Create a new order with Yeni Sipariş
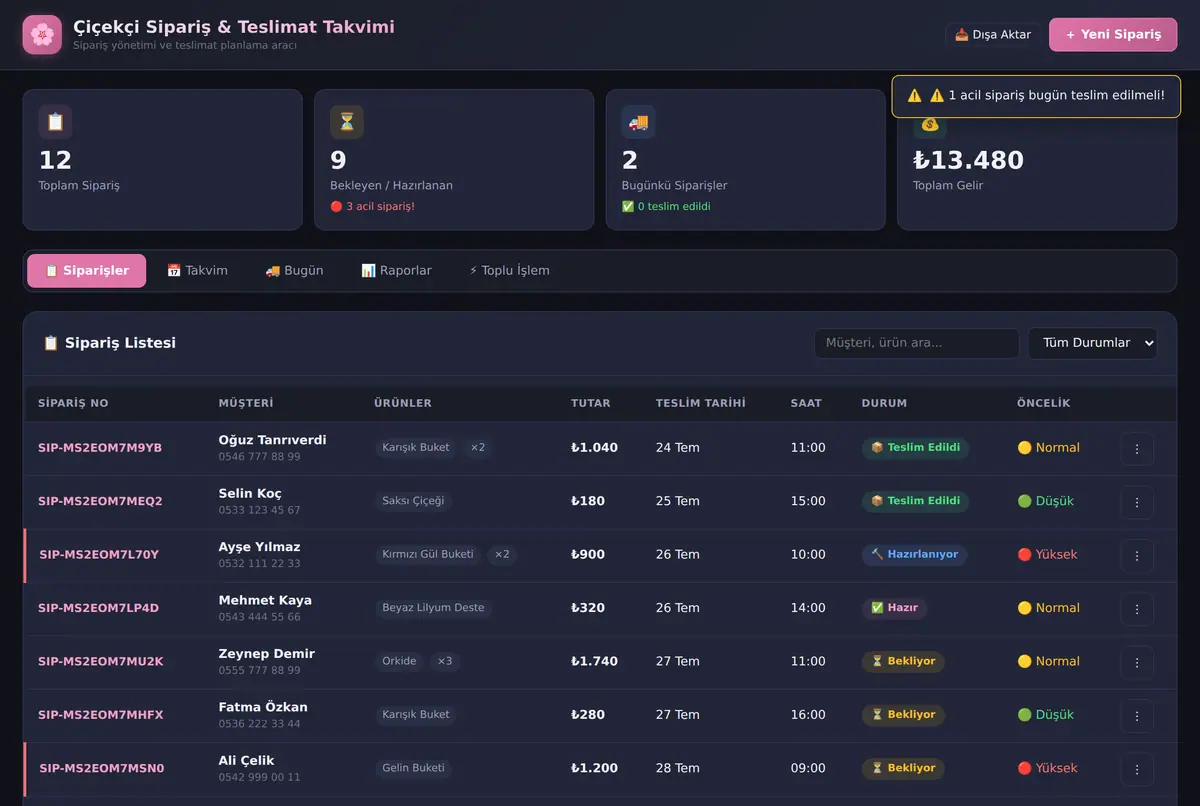The image size is (1200, 806). click(x=1113, y=35)
